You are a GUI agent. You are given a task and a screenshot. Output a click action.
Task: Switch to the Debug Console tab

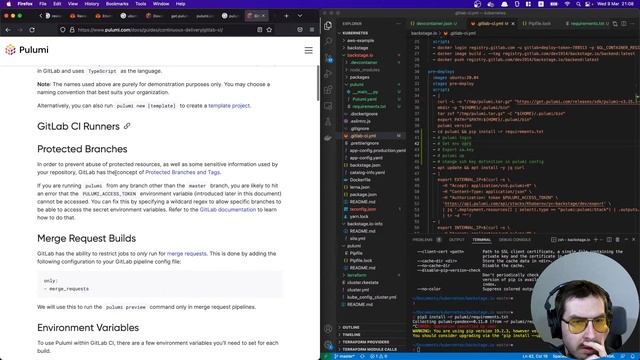click(515, 240)
